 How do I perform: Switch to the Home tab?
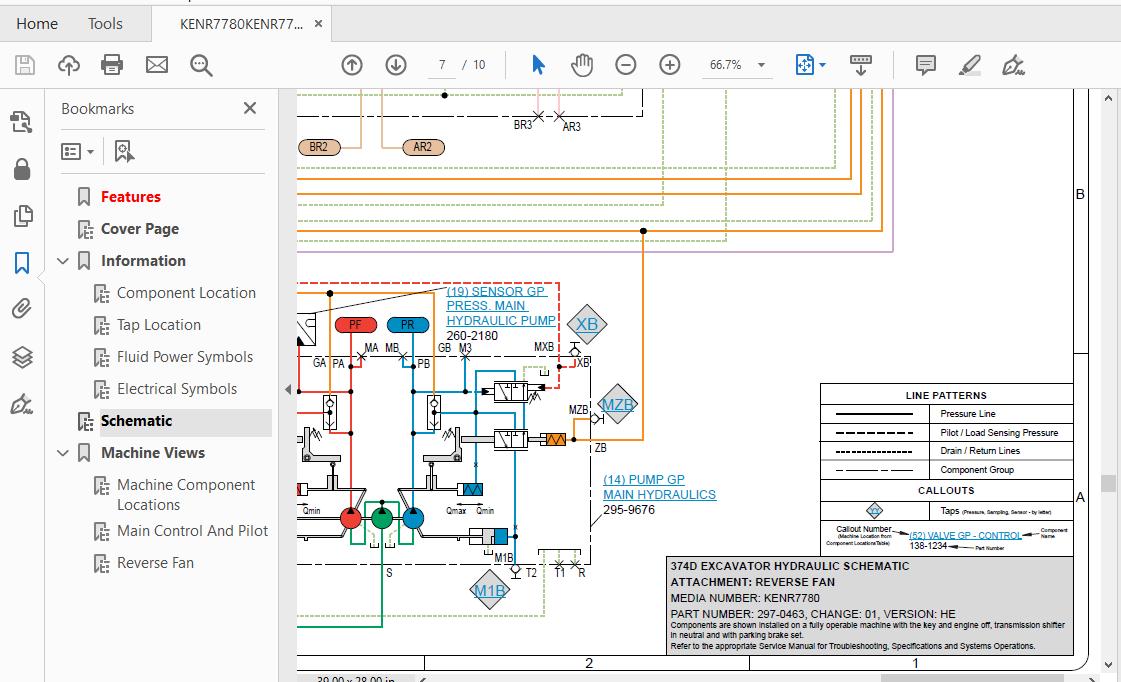pyautogui.click(x=37, y=24)
